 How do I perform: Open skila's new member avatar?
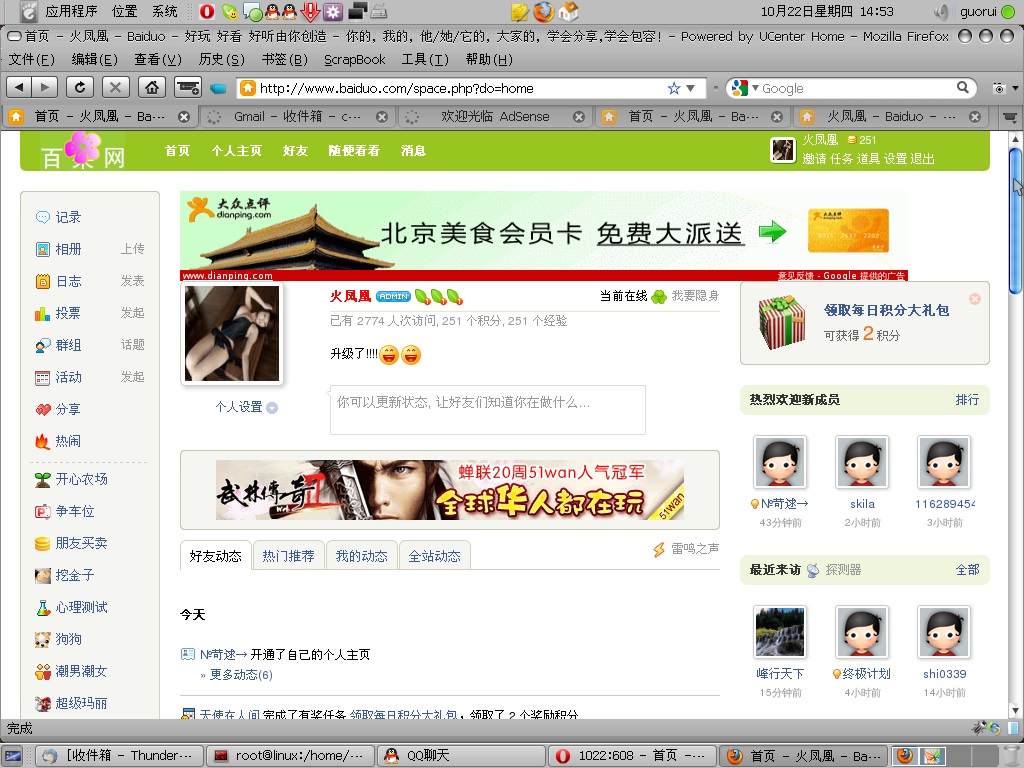pos(862,462)
